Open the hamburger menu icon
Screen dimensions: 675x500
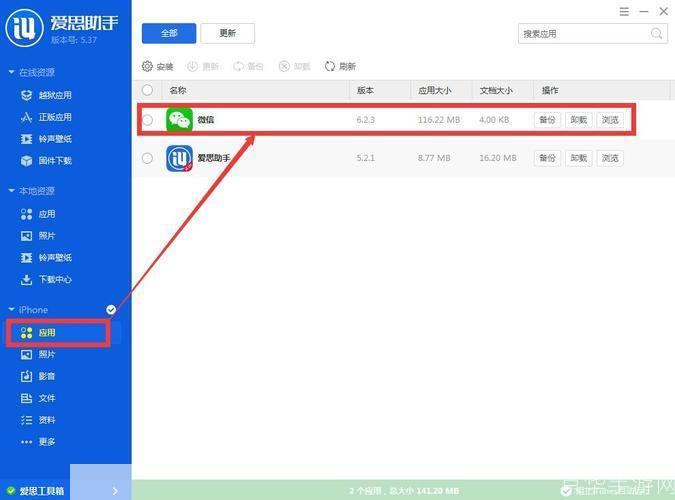click(x=624, y=12)
